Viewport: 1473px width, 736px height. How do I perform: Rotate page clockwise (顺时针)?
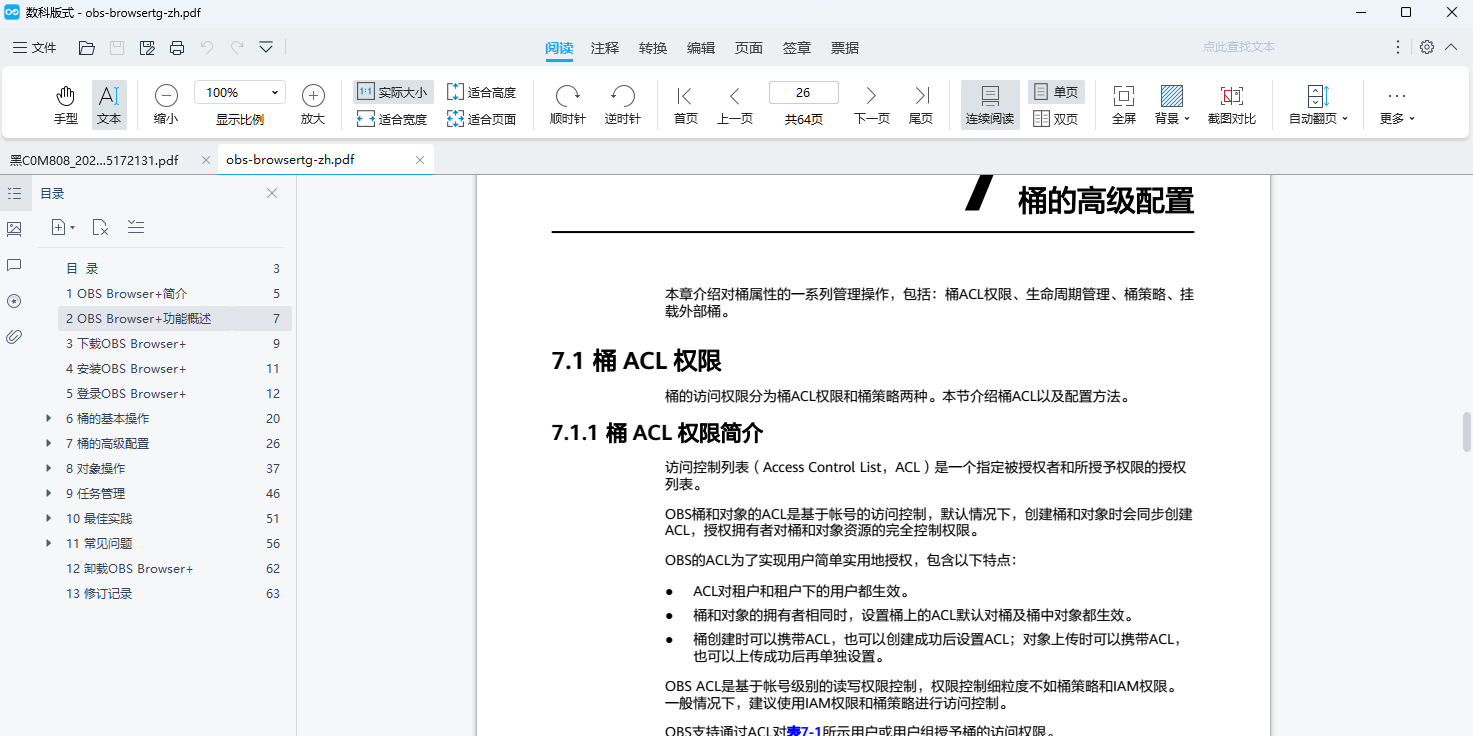[568, 105]
